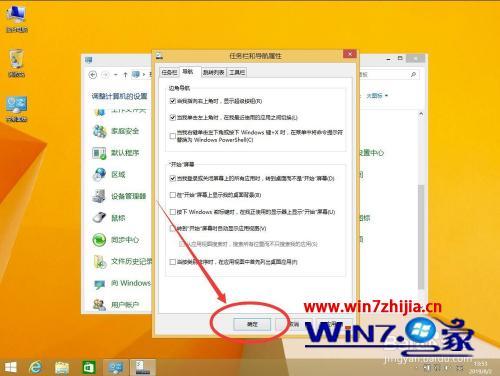Launch Internet Explorer from the taskbar
This screenshot has height=376, width=500.
(35, 367)
